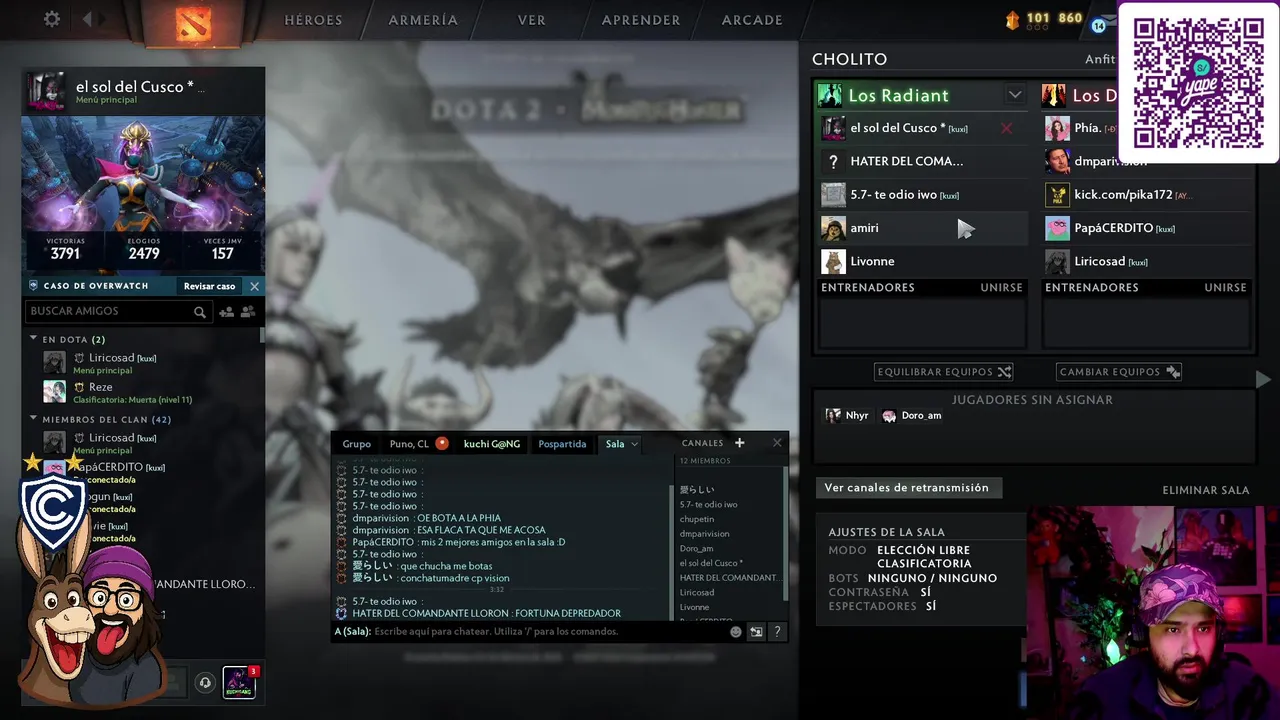This screenshot has width=1280, height=720.
Task: Click chupetin in channel members list
Action: click(x=697, y=519)
